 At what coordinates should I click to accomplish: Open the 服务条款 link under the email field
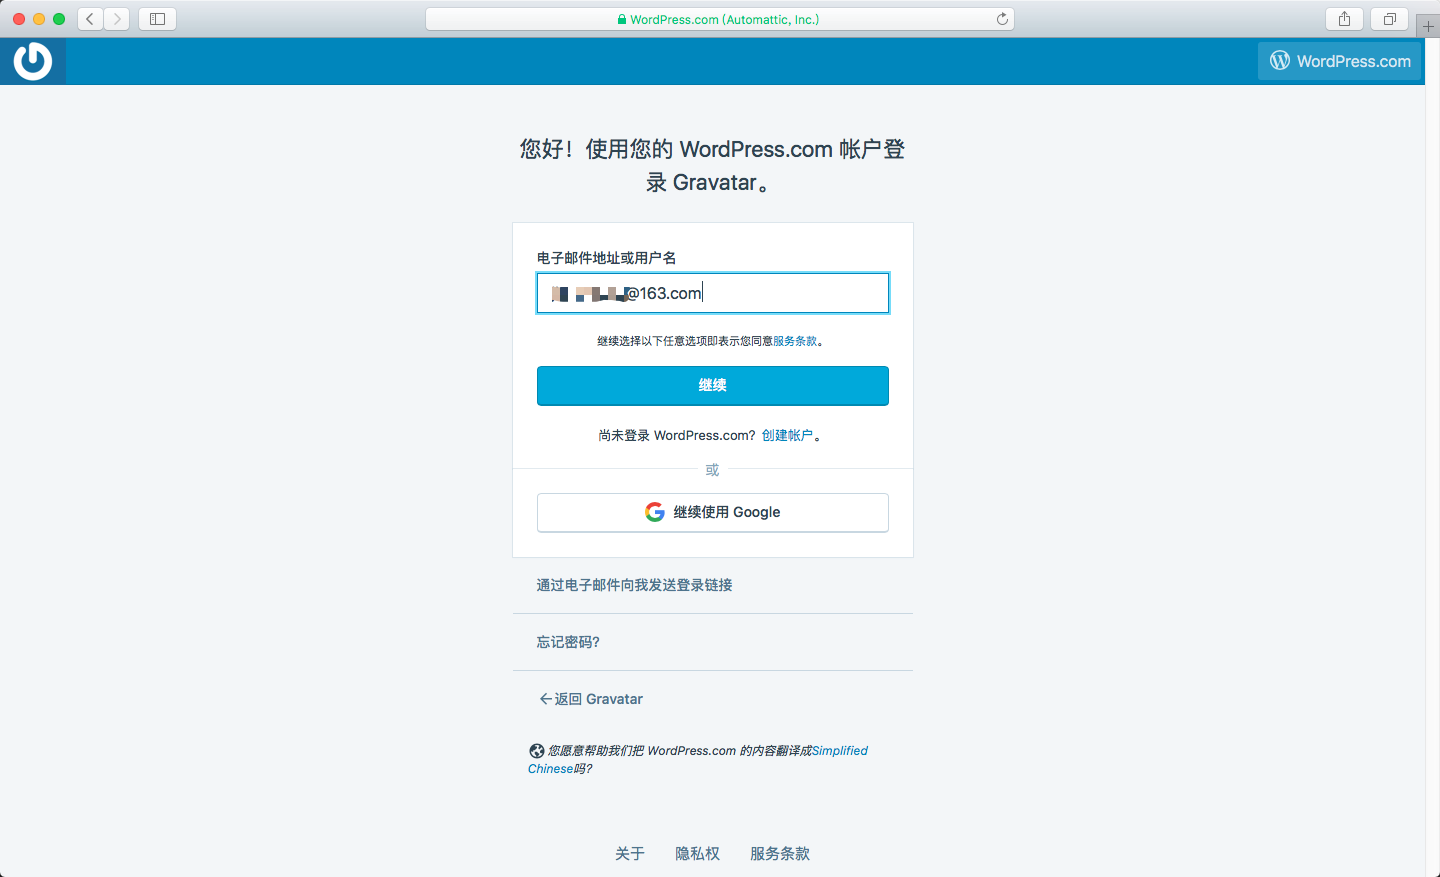tap(795, 341)
